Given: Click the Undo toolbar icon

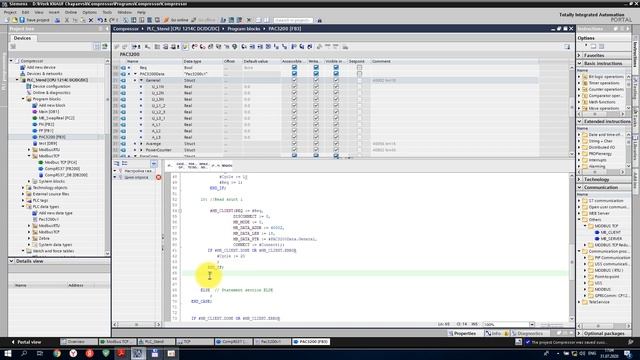Looking at the screenshot, I should [x=100, y=20].
